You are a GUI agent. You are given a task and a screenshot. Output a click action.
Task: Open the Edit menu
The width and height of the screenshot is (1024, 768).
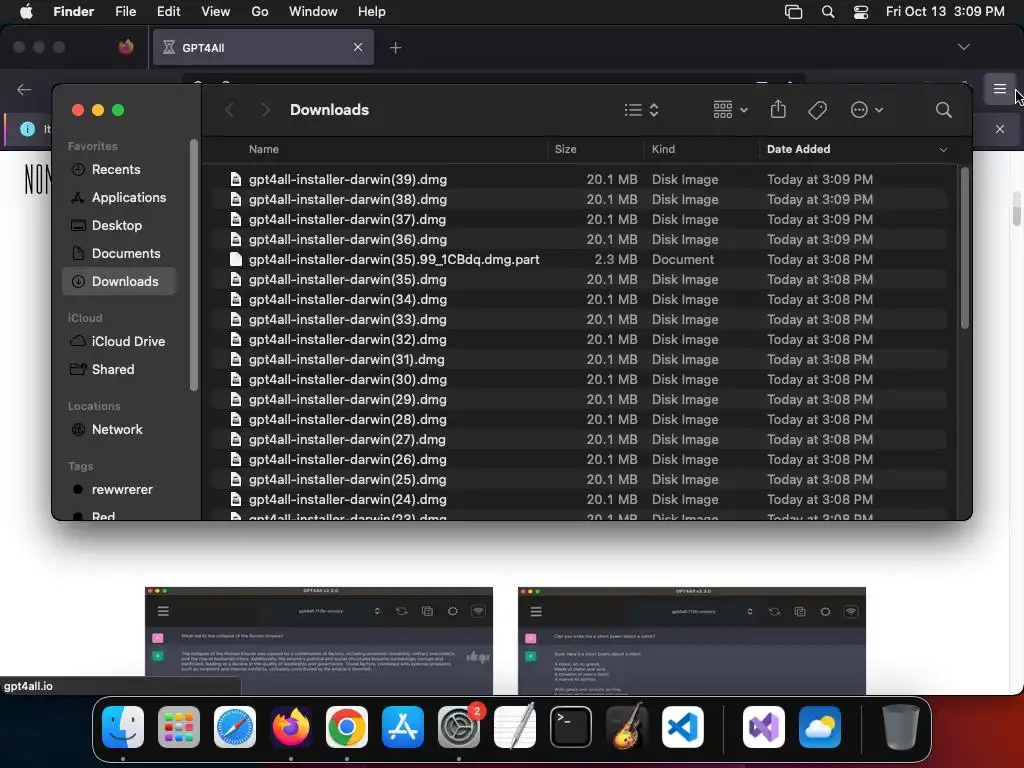(x=168, y=12)
